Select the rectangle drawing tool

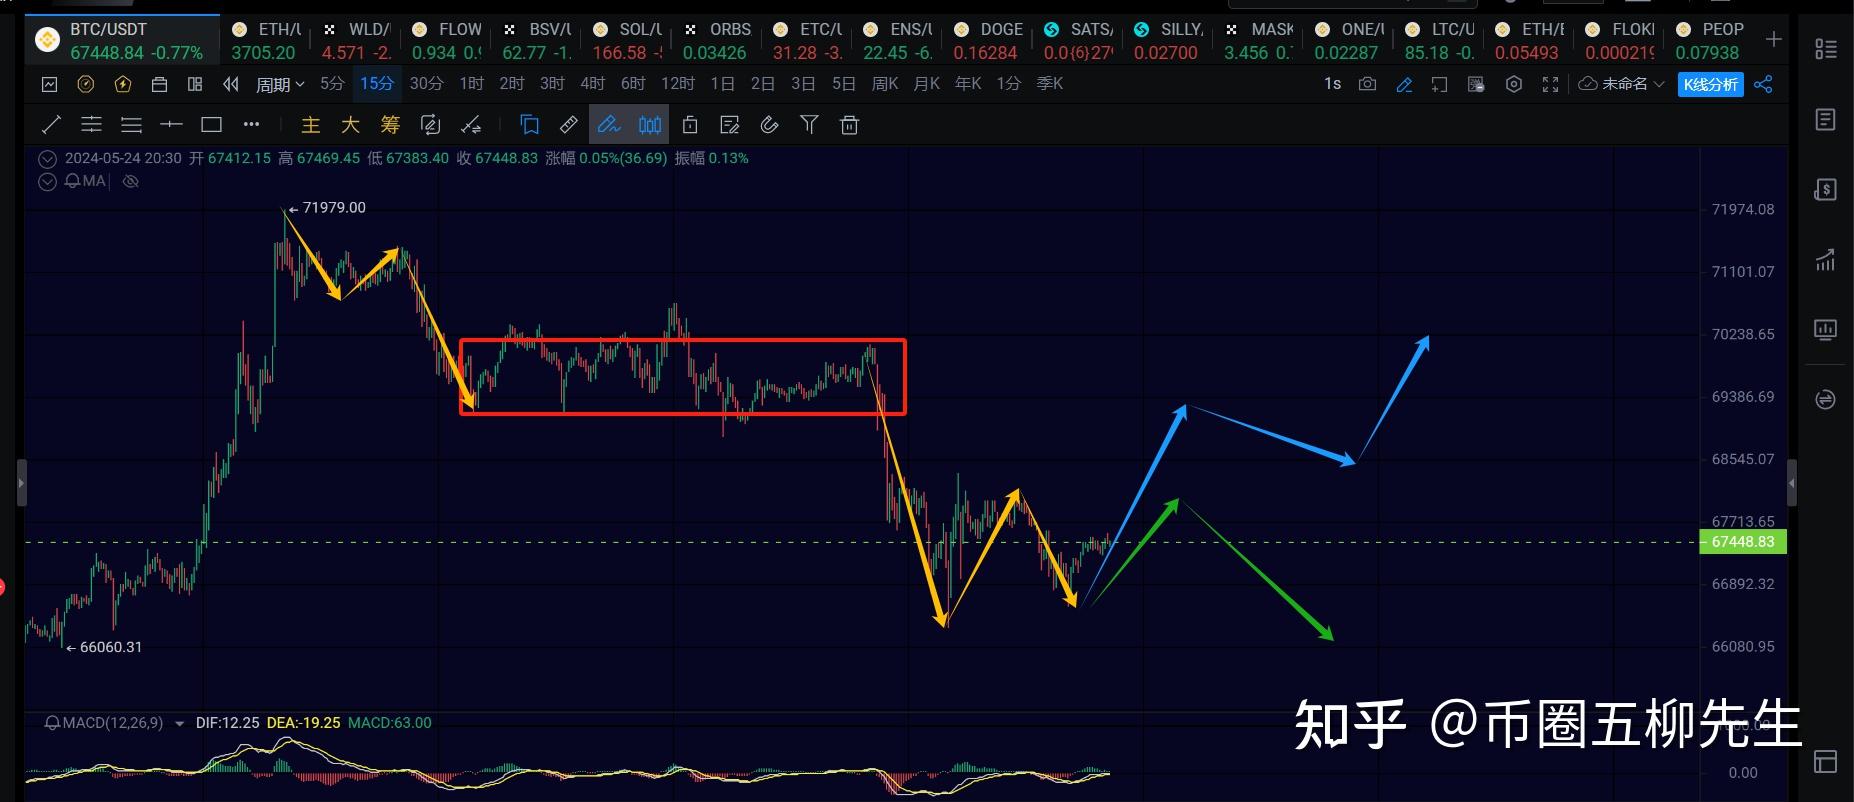coord(211,125)
